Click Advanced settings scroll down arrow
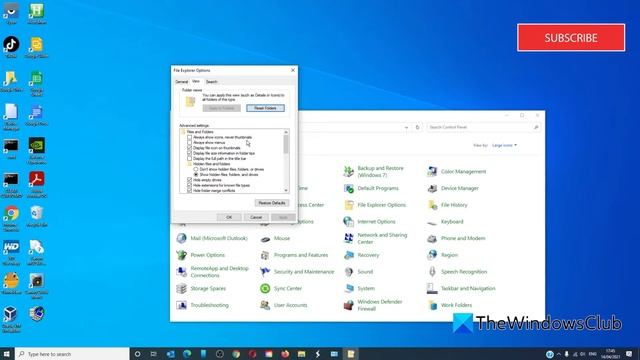 (x=286, y=191)
